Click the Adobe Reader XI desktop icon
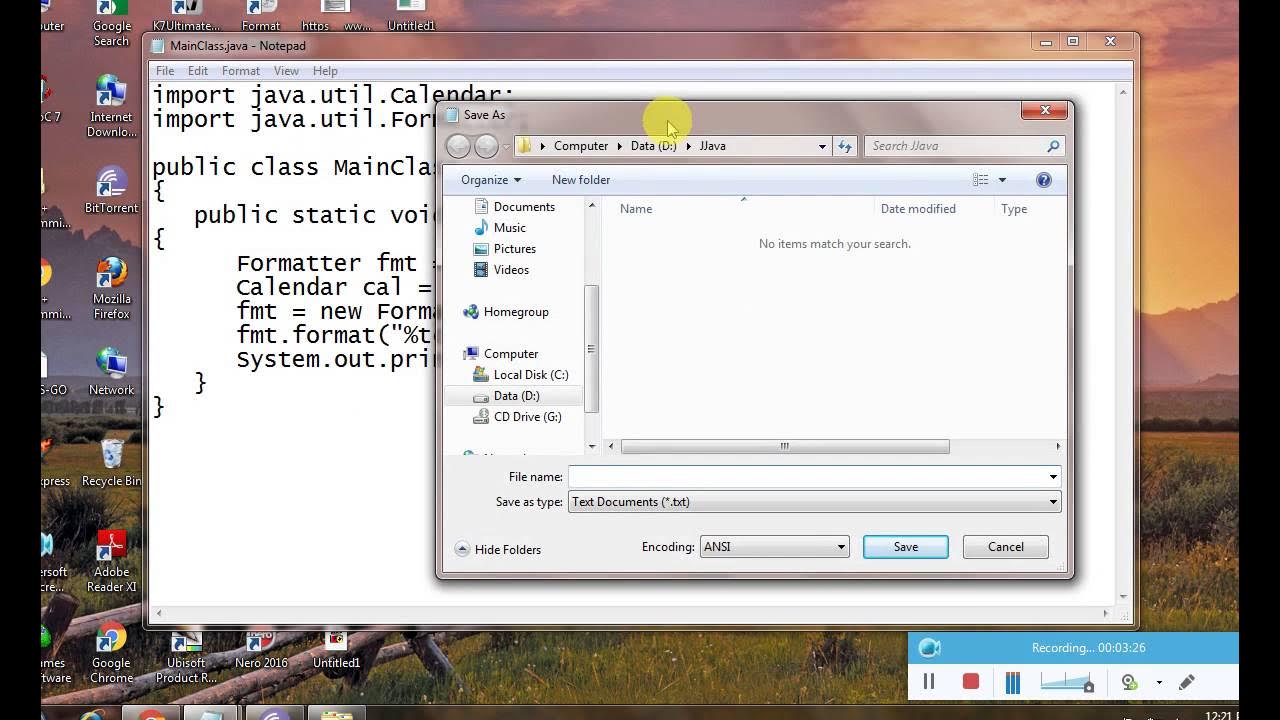Screen dimensions: 1280x720 111,562
